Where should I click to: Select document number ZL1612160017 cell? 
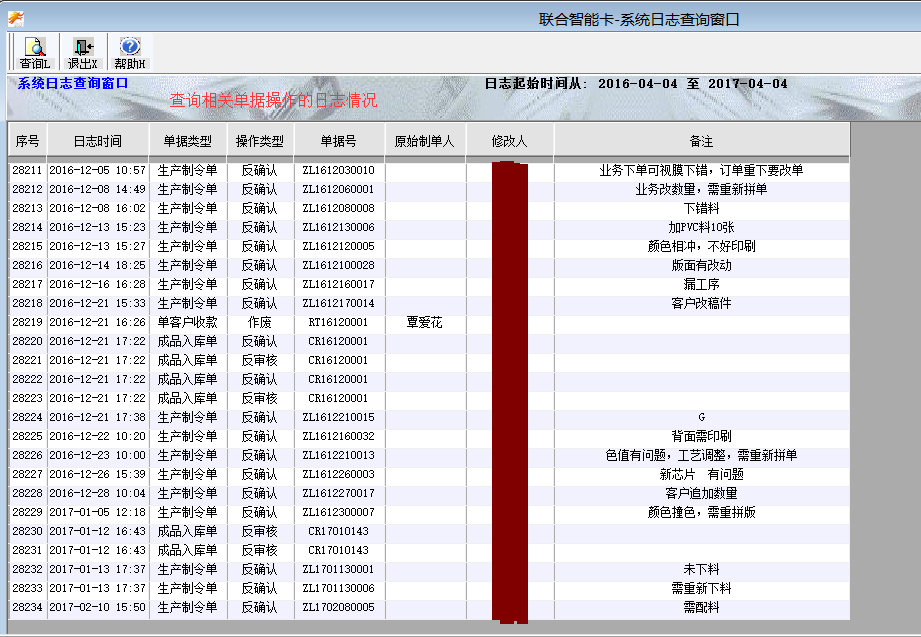[x=339, y=285]
